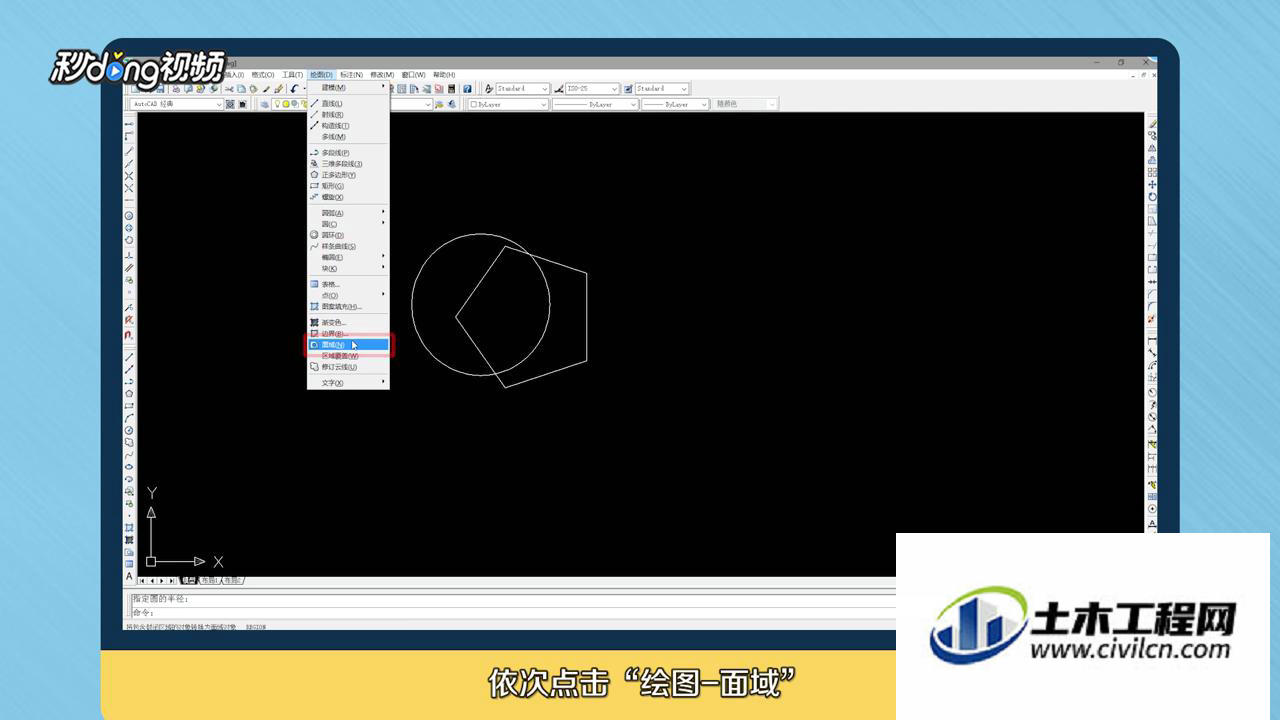The height and width of the screenshot is (720, 1280).
Task: Choose 样条曲线(S) from the Draw menu
Action: [348, 246]
